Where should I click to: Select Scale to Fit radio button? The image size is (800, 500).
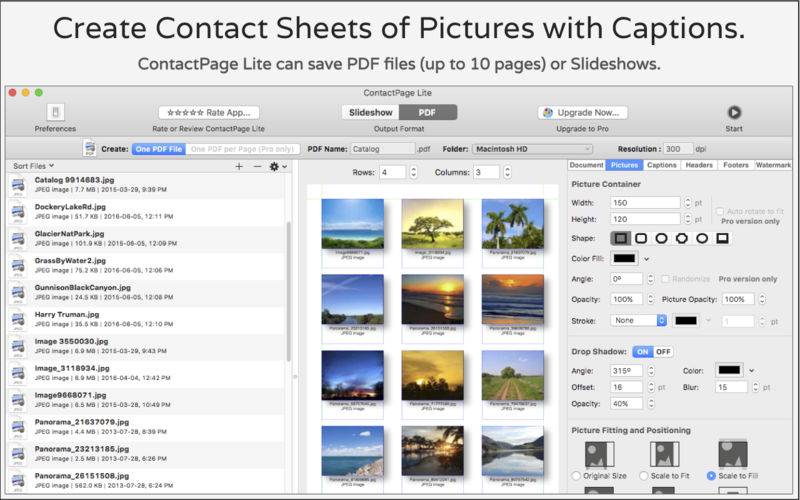pos(643,476)
